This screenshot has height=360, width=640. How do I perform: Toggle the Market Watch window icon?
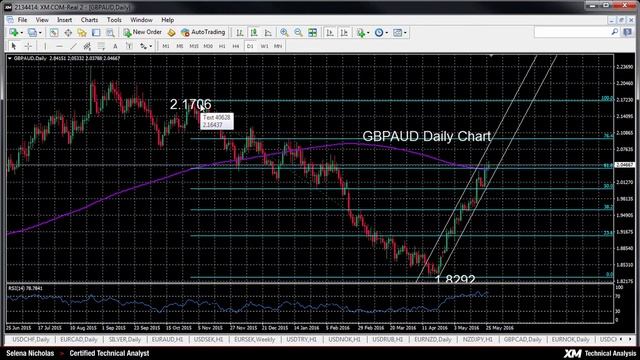54,32
